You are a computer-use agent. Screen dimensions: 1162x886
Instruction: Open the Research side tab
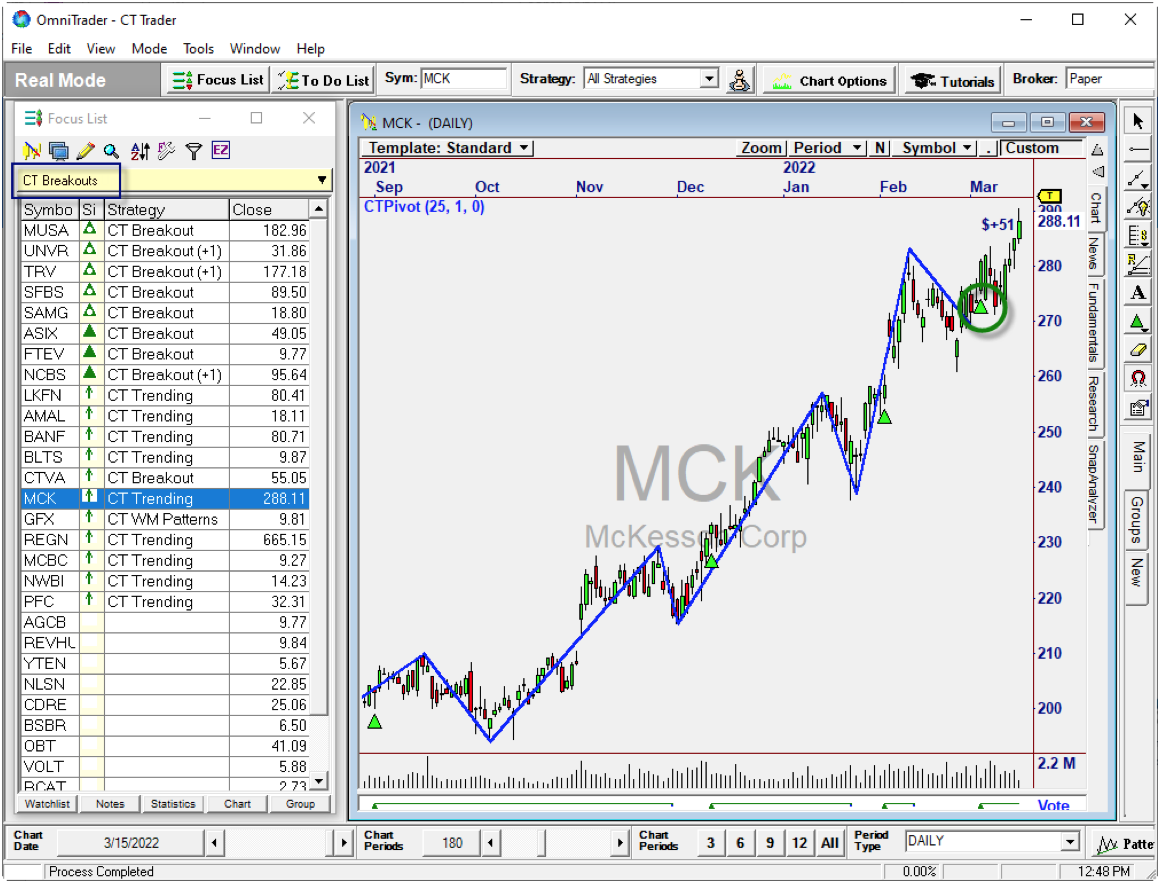[x=1095, y=404]
